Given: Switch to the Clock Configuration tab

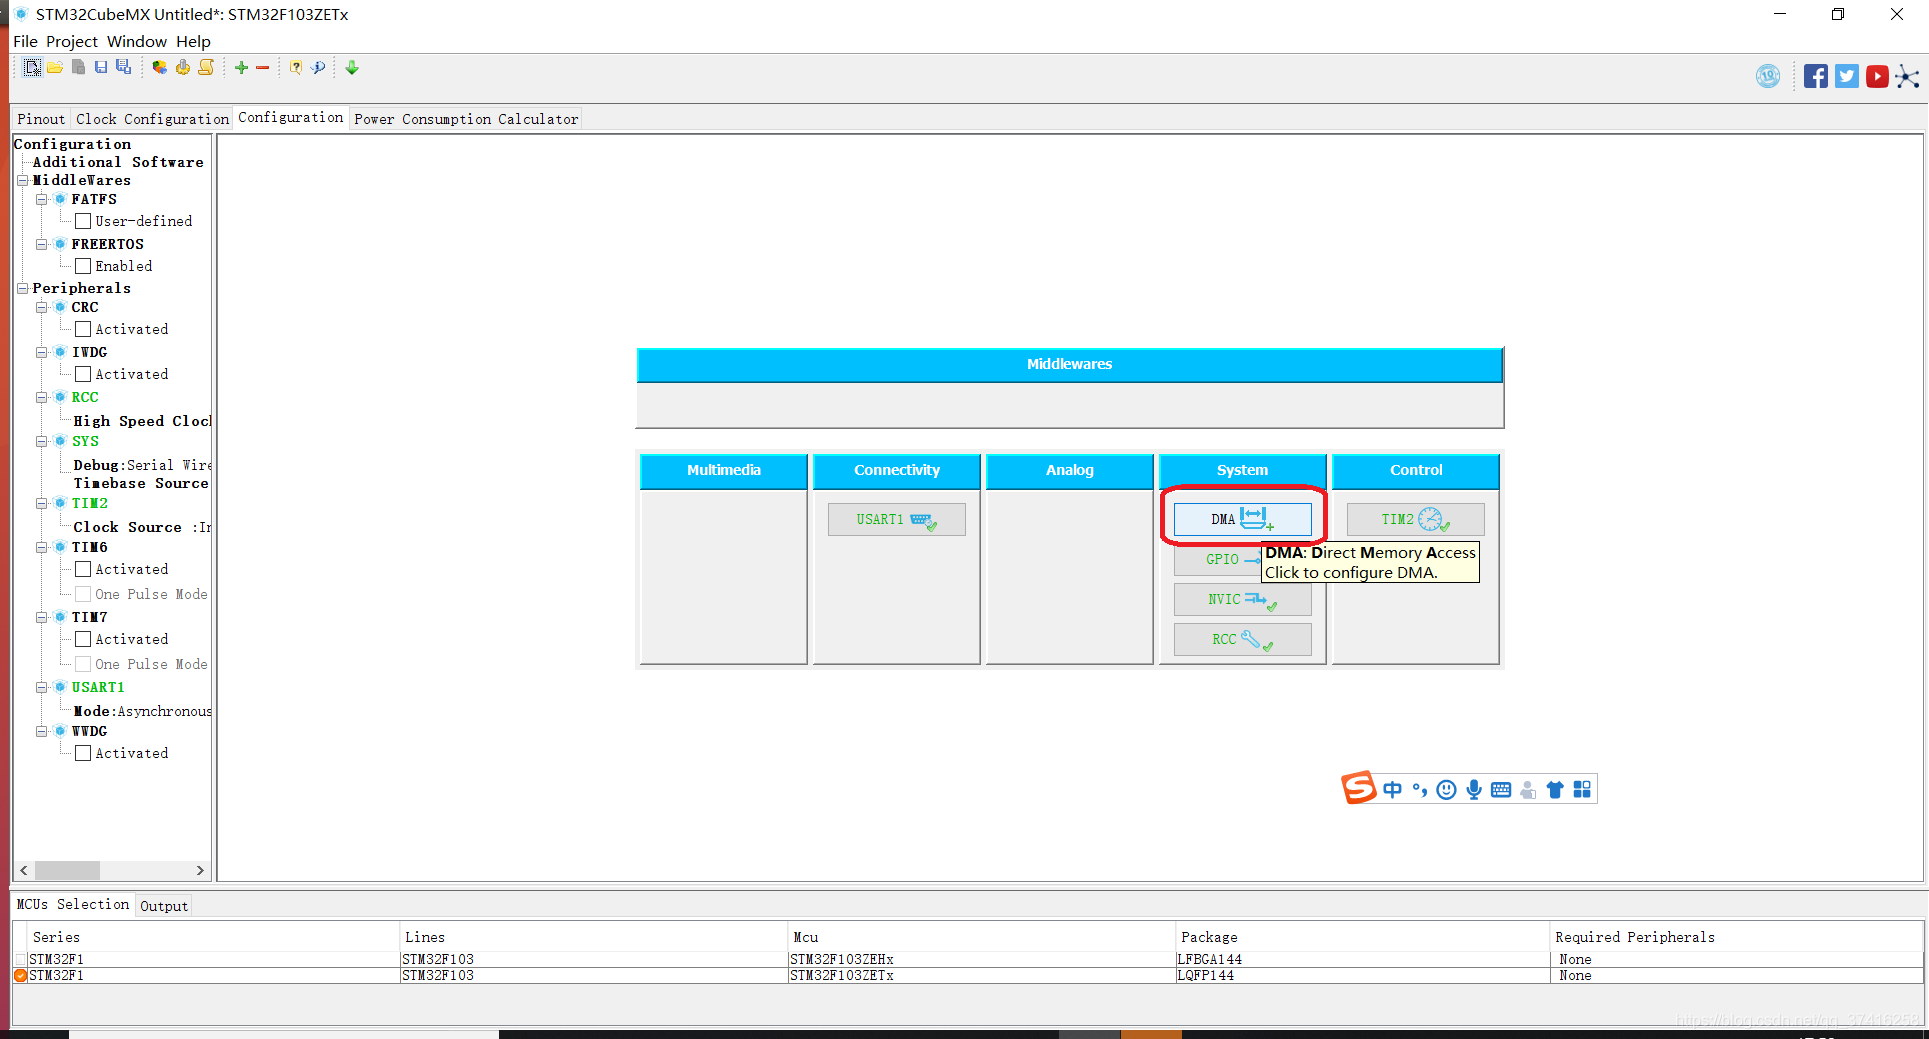Looking at the screenshot, I should coord(152,119).
